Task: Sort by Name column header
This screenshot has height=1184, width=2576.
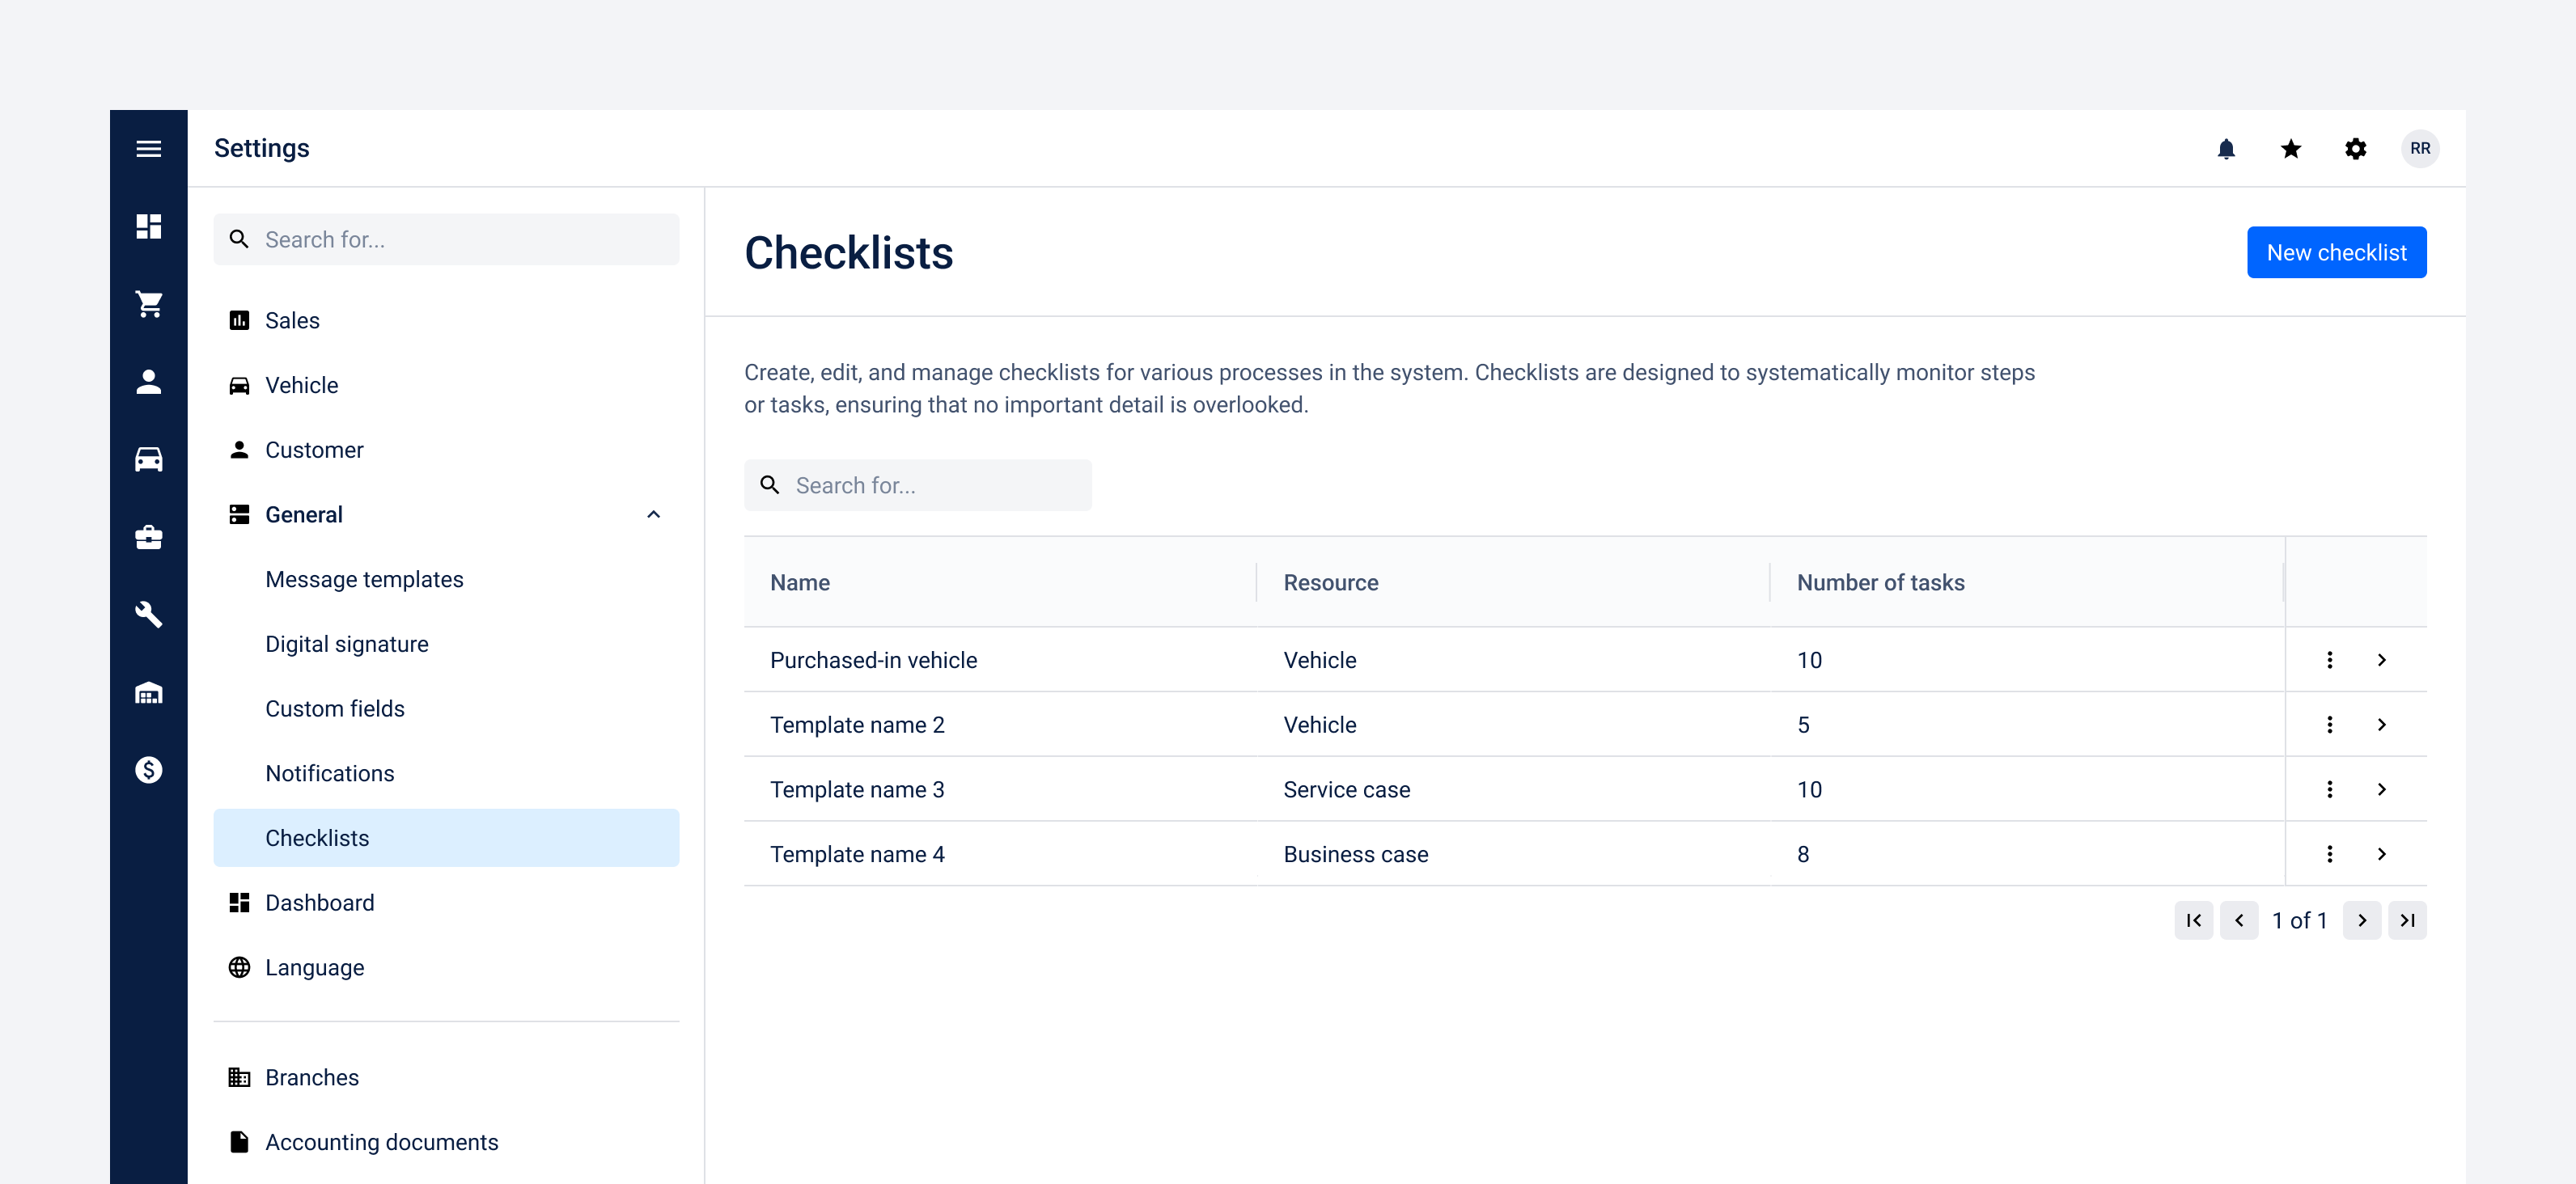Action: [999, 582]
